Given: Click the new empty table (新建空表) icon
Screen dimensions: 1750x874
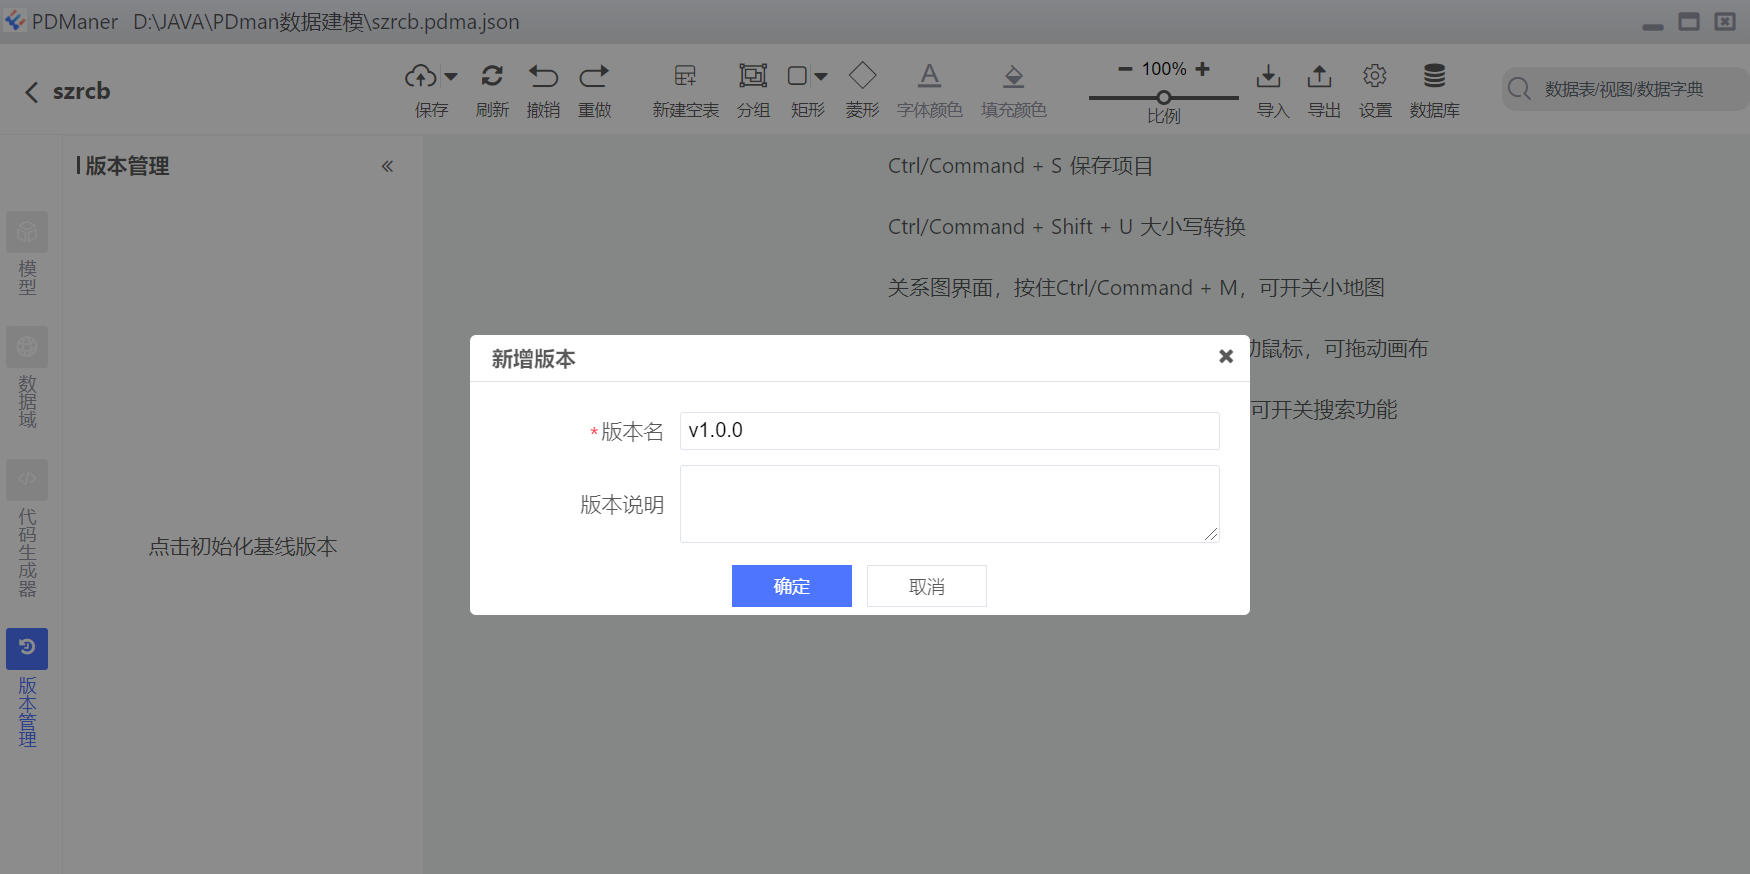Looking at the screenshot, I should pyautogui.click(x=685, y=76).
